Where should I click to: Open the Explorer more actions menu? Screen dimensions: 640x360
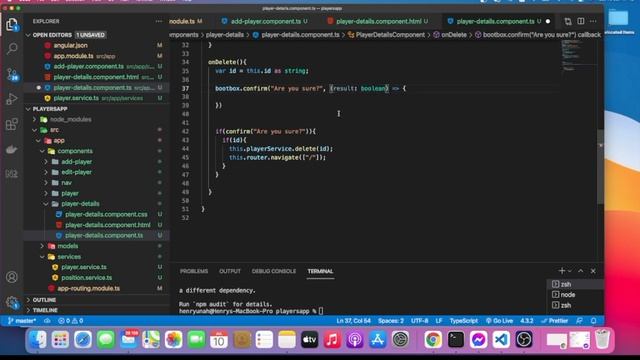159,21
